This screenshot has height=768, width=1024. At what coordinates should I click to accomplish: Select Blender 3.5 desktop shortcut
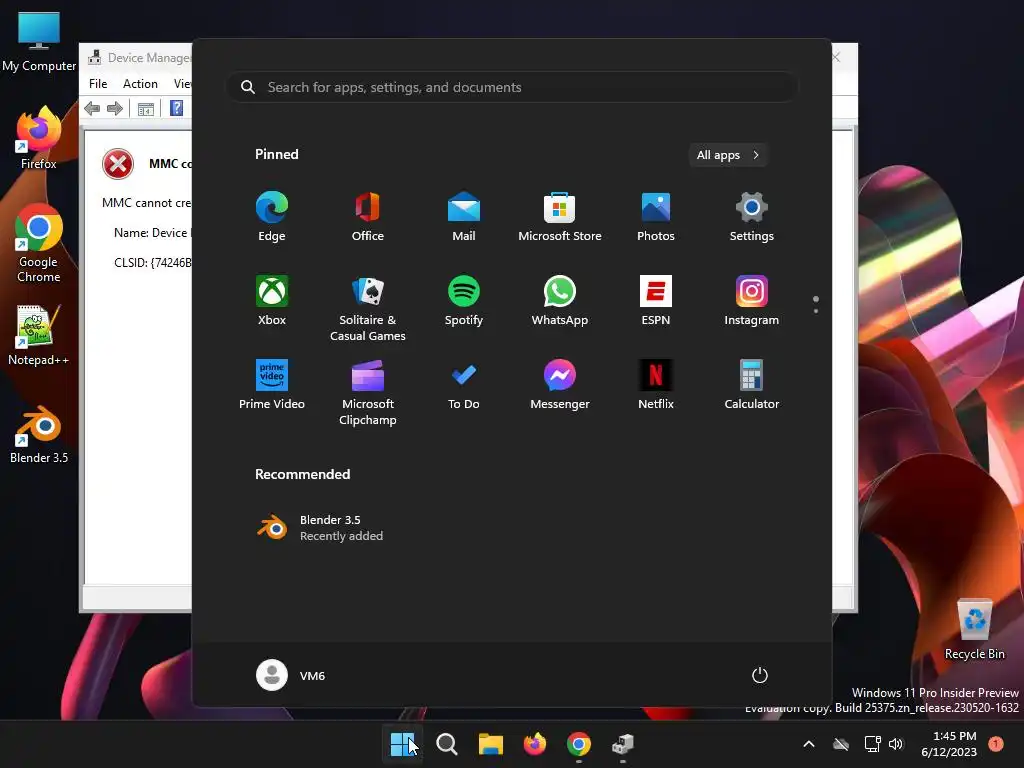39,435
